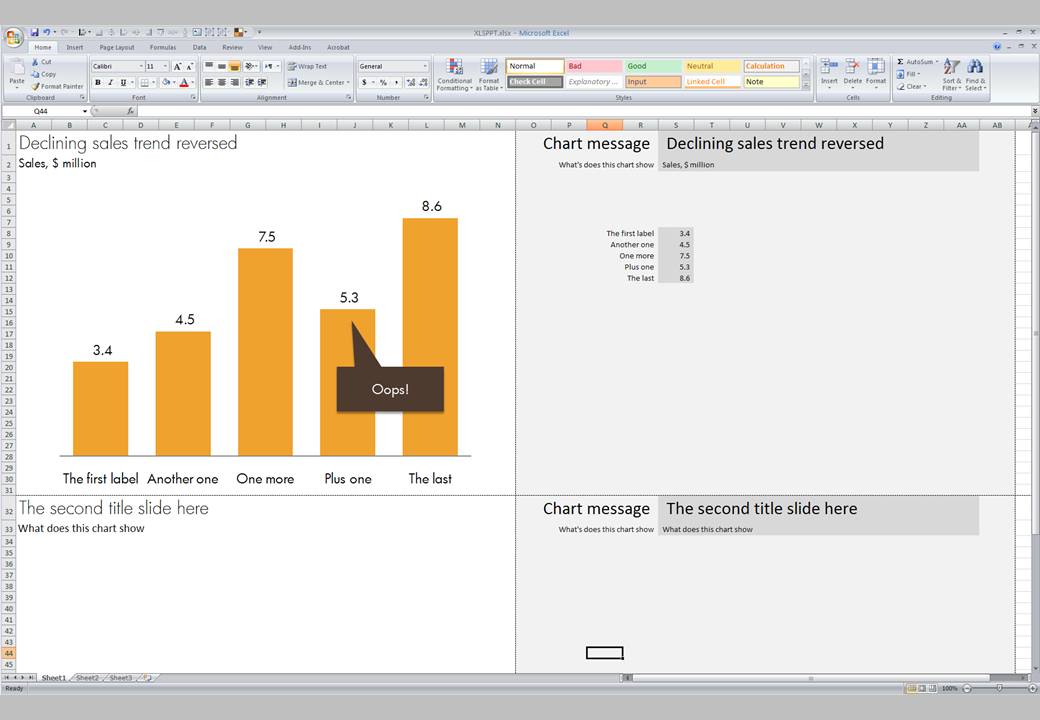The image size is (1040, 720).
Task: Open the Office Button menu
Action: coord(13,37)
